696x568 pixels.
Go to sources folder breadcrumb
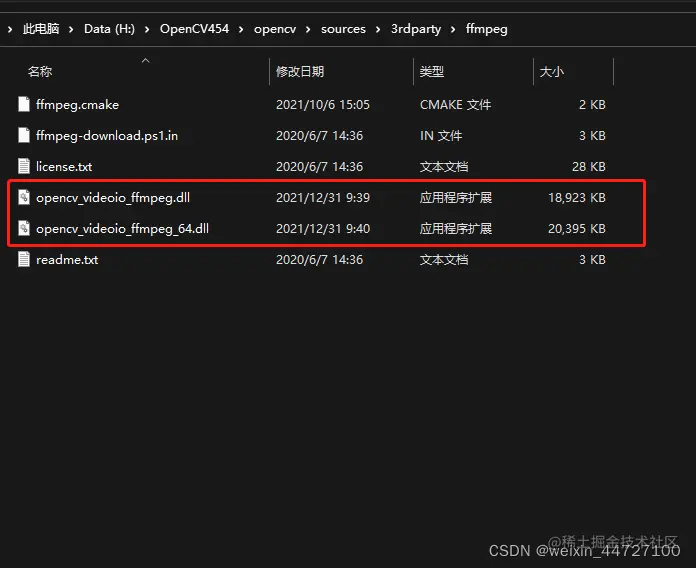[x=343, y=29]
